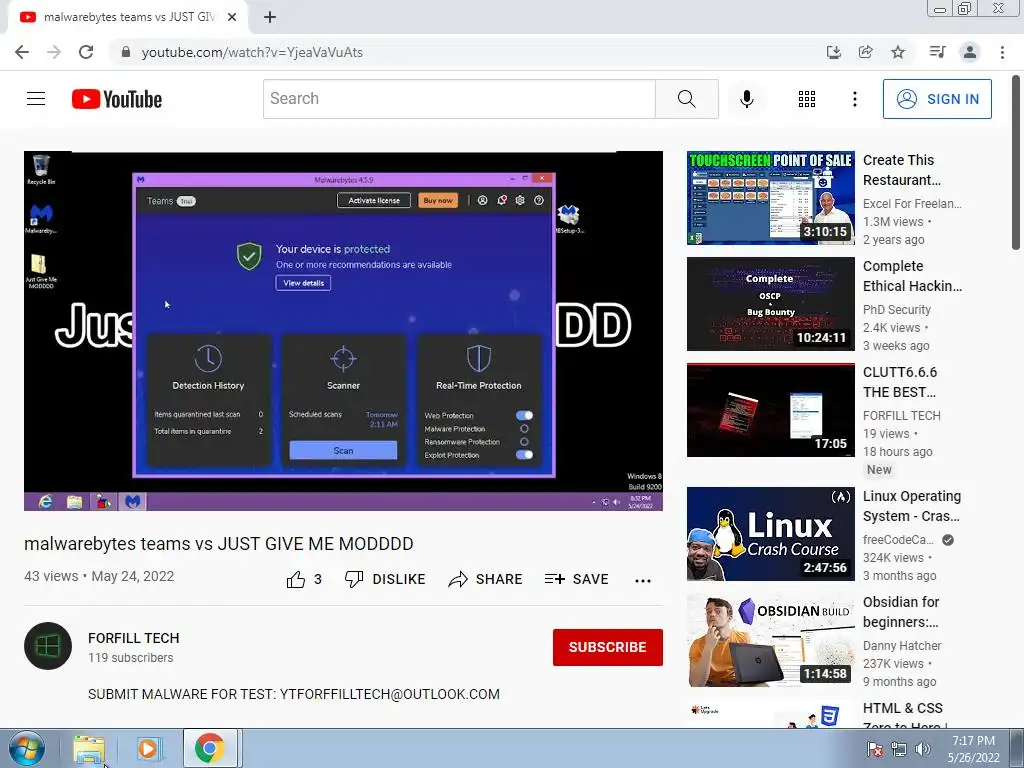Open Create This Restaurant video title
This screenshot has width=1024, height=768.
click(902, 170)
